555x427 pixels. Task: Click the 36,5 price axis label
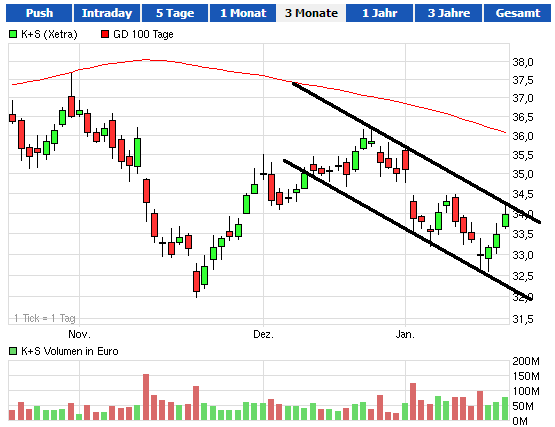point(523,117)
